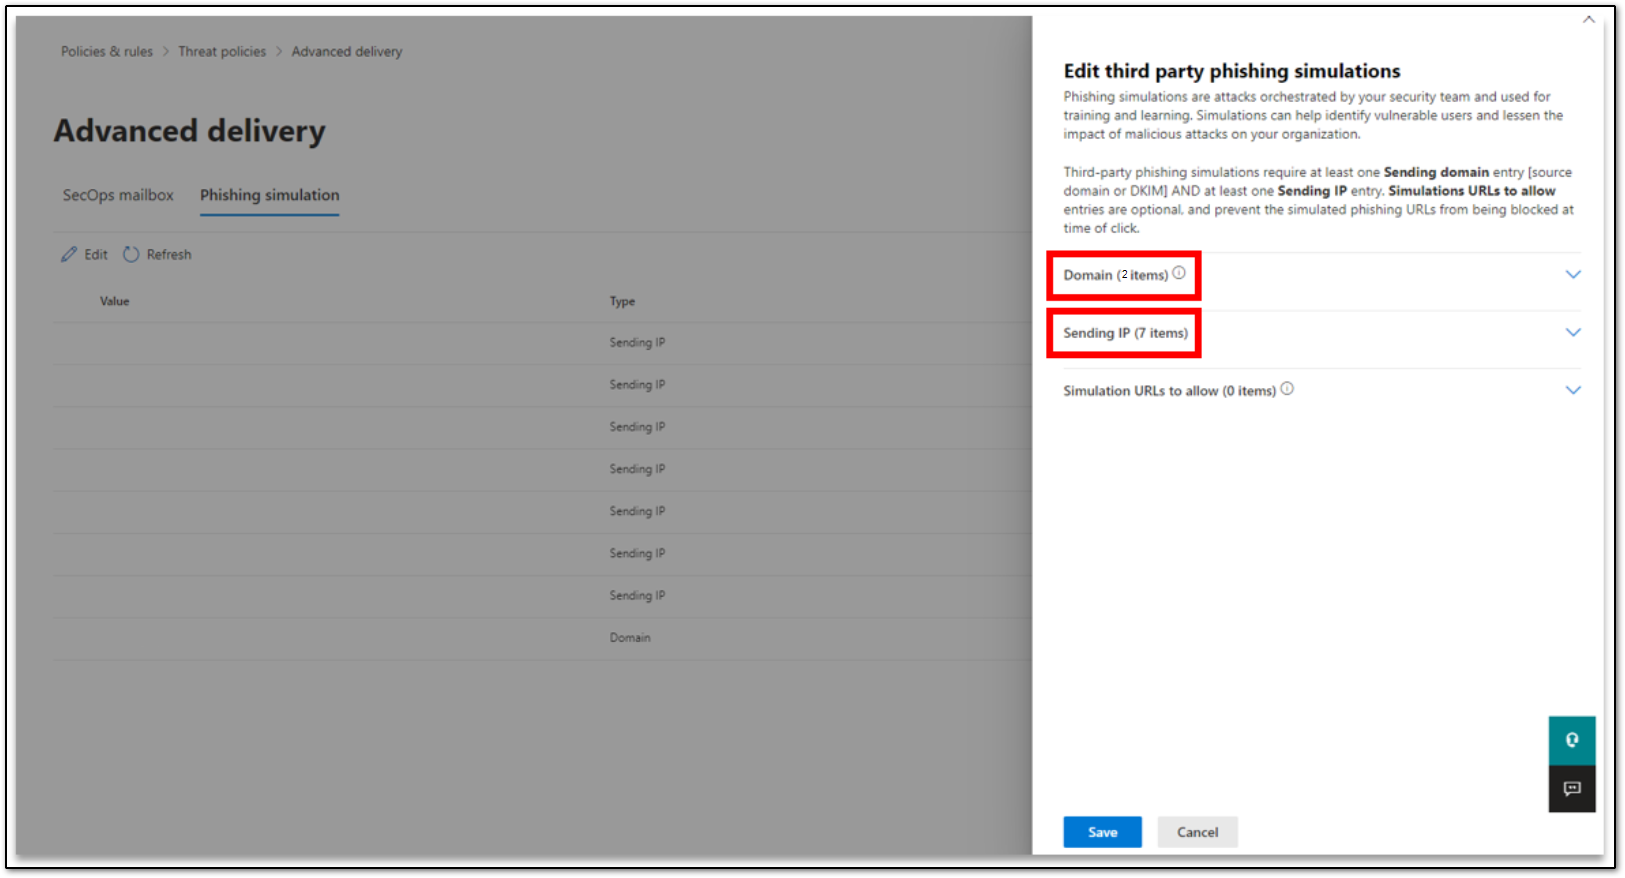Sort by the Type column header
The image size is (1625, 878).
pyautogui.click(x=622, y=301)
